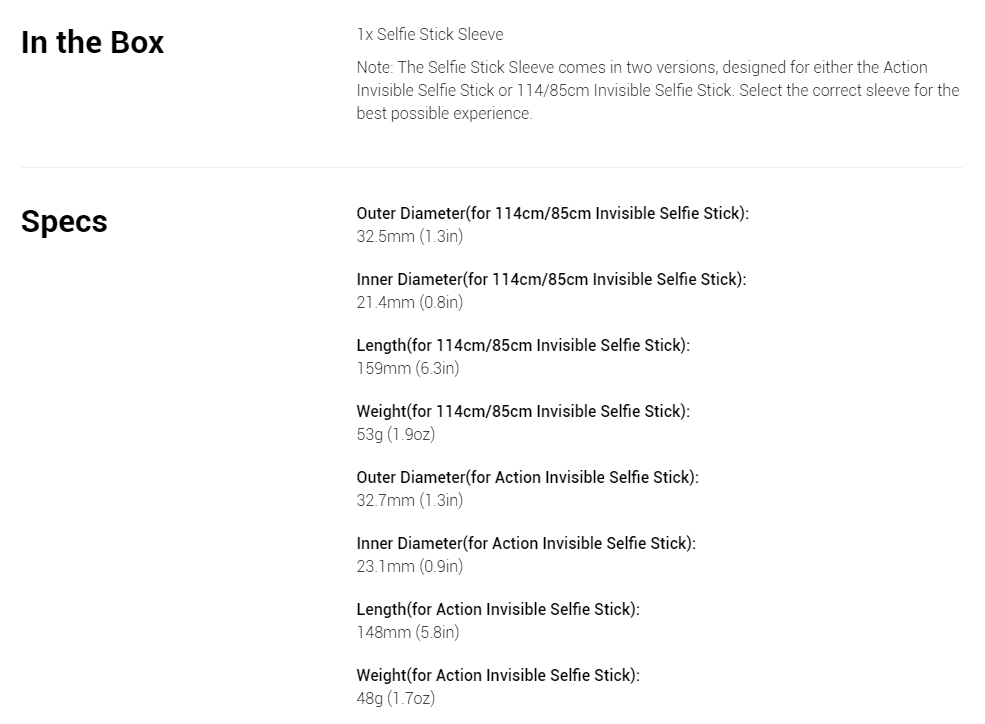Click the 32.7mm (1.3in) value

[x=410, y=500]
